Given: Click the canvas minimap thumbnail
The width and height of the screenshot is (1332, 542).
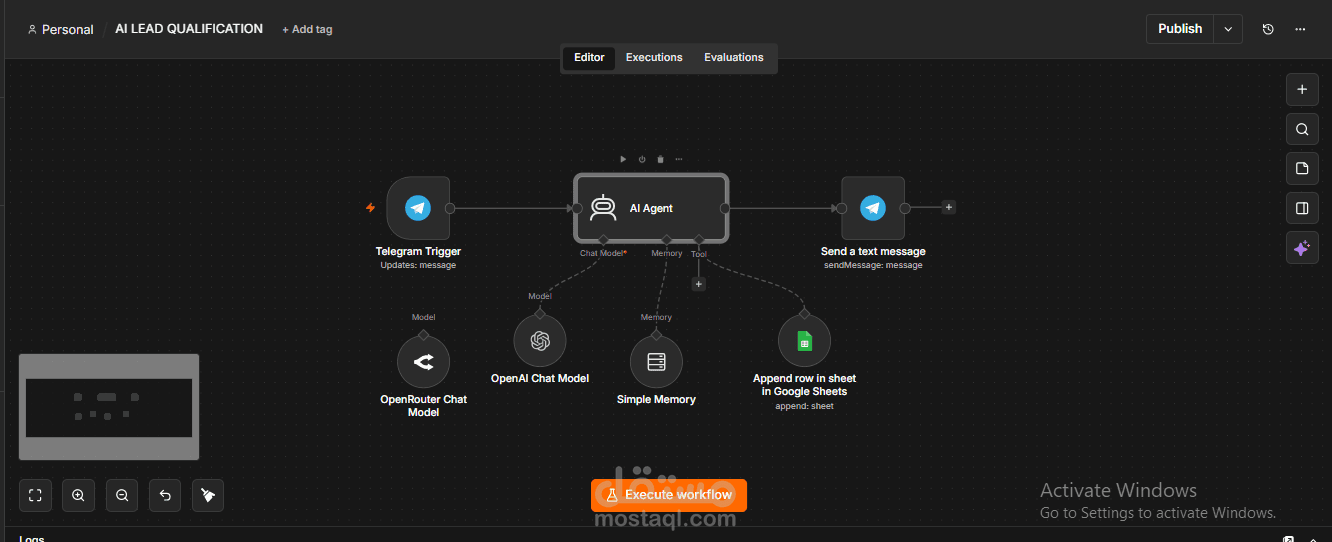Looking at the screenshot, I should pos(109,407).
